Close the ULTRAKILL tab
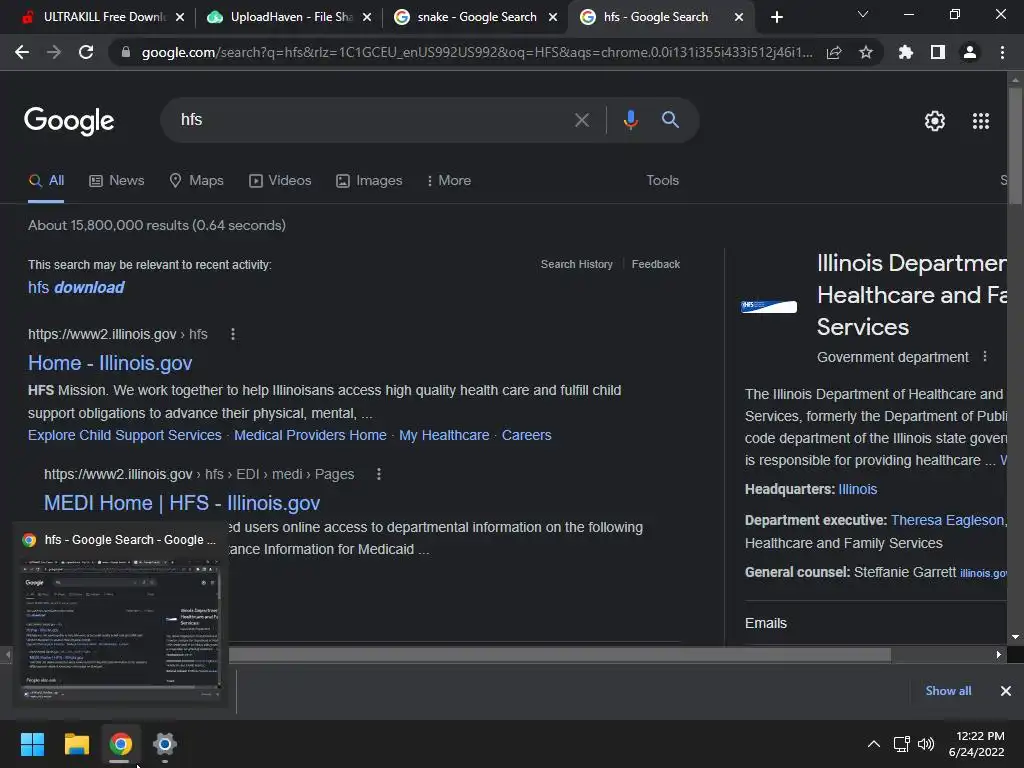This screenshot has height=768, width=1024. [180, 17]
